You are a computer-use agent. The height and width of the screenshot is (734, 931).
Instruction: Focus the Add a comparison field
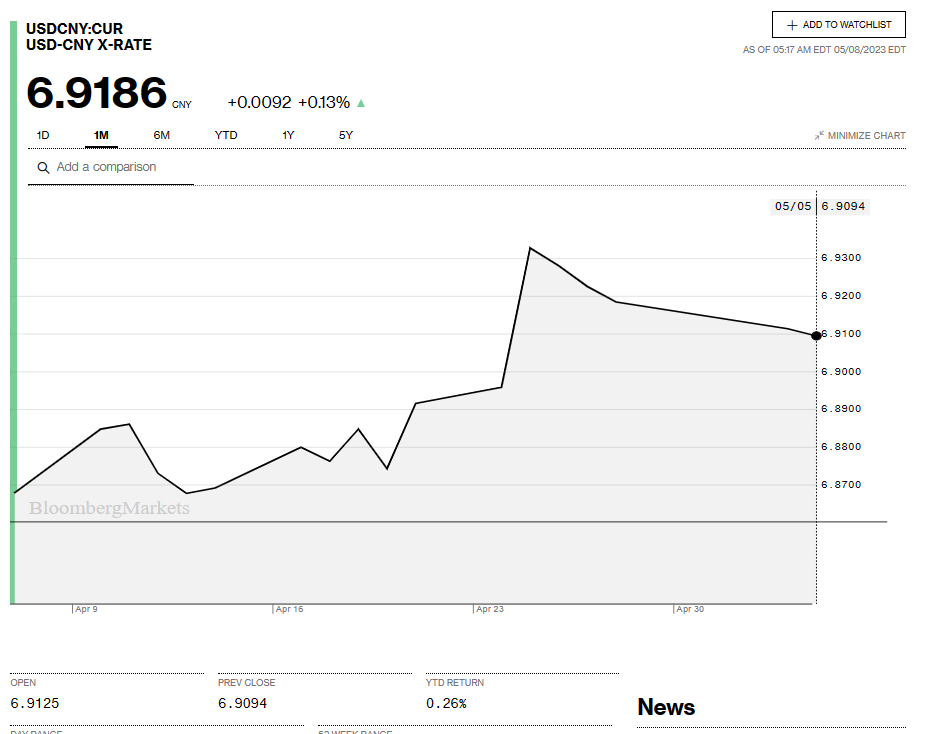(x=120, y=167)
